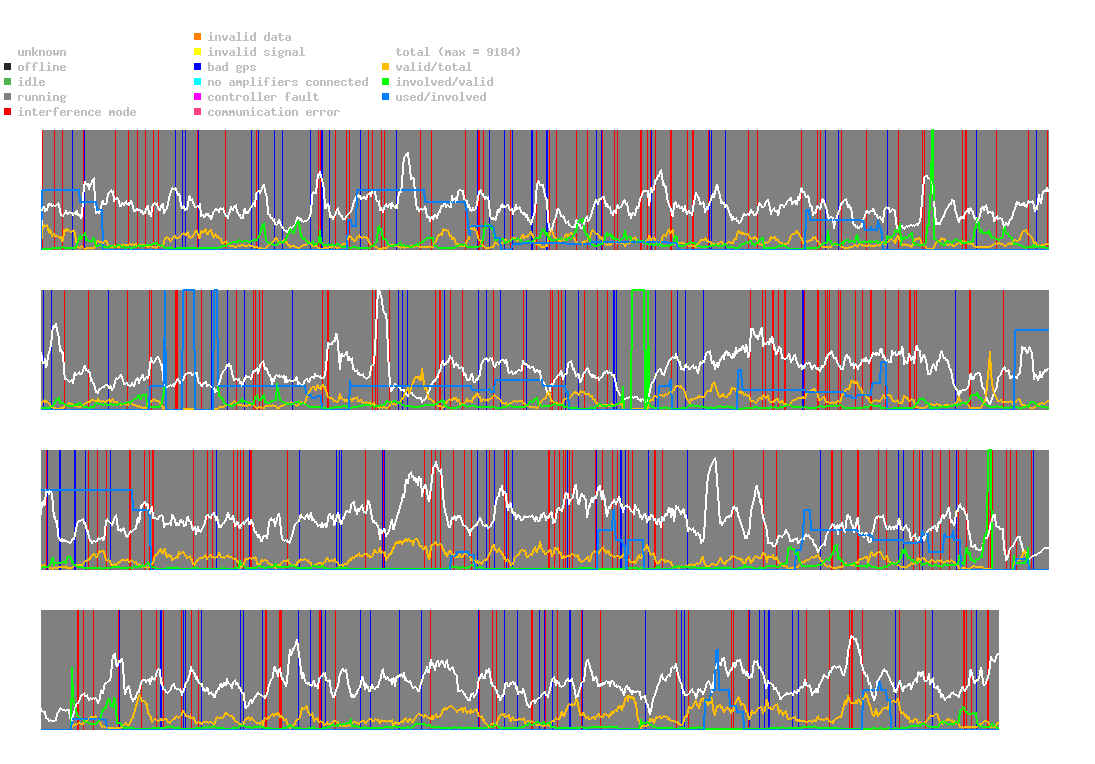Select the yellow invalid signal legend swatch
The width and height of the screenshot is (1095, 764).
tap(198, 52)
